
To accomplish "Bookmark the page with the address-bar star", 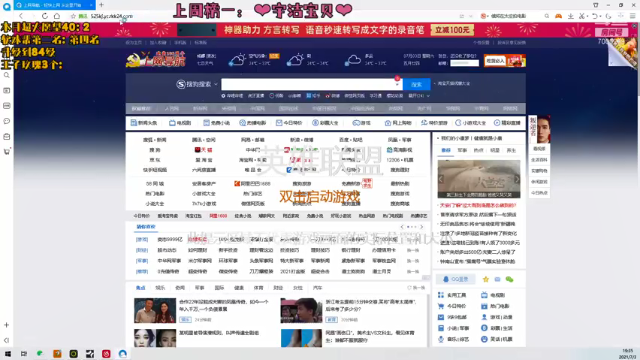I will (x=73, y=16).
